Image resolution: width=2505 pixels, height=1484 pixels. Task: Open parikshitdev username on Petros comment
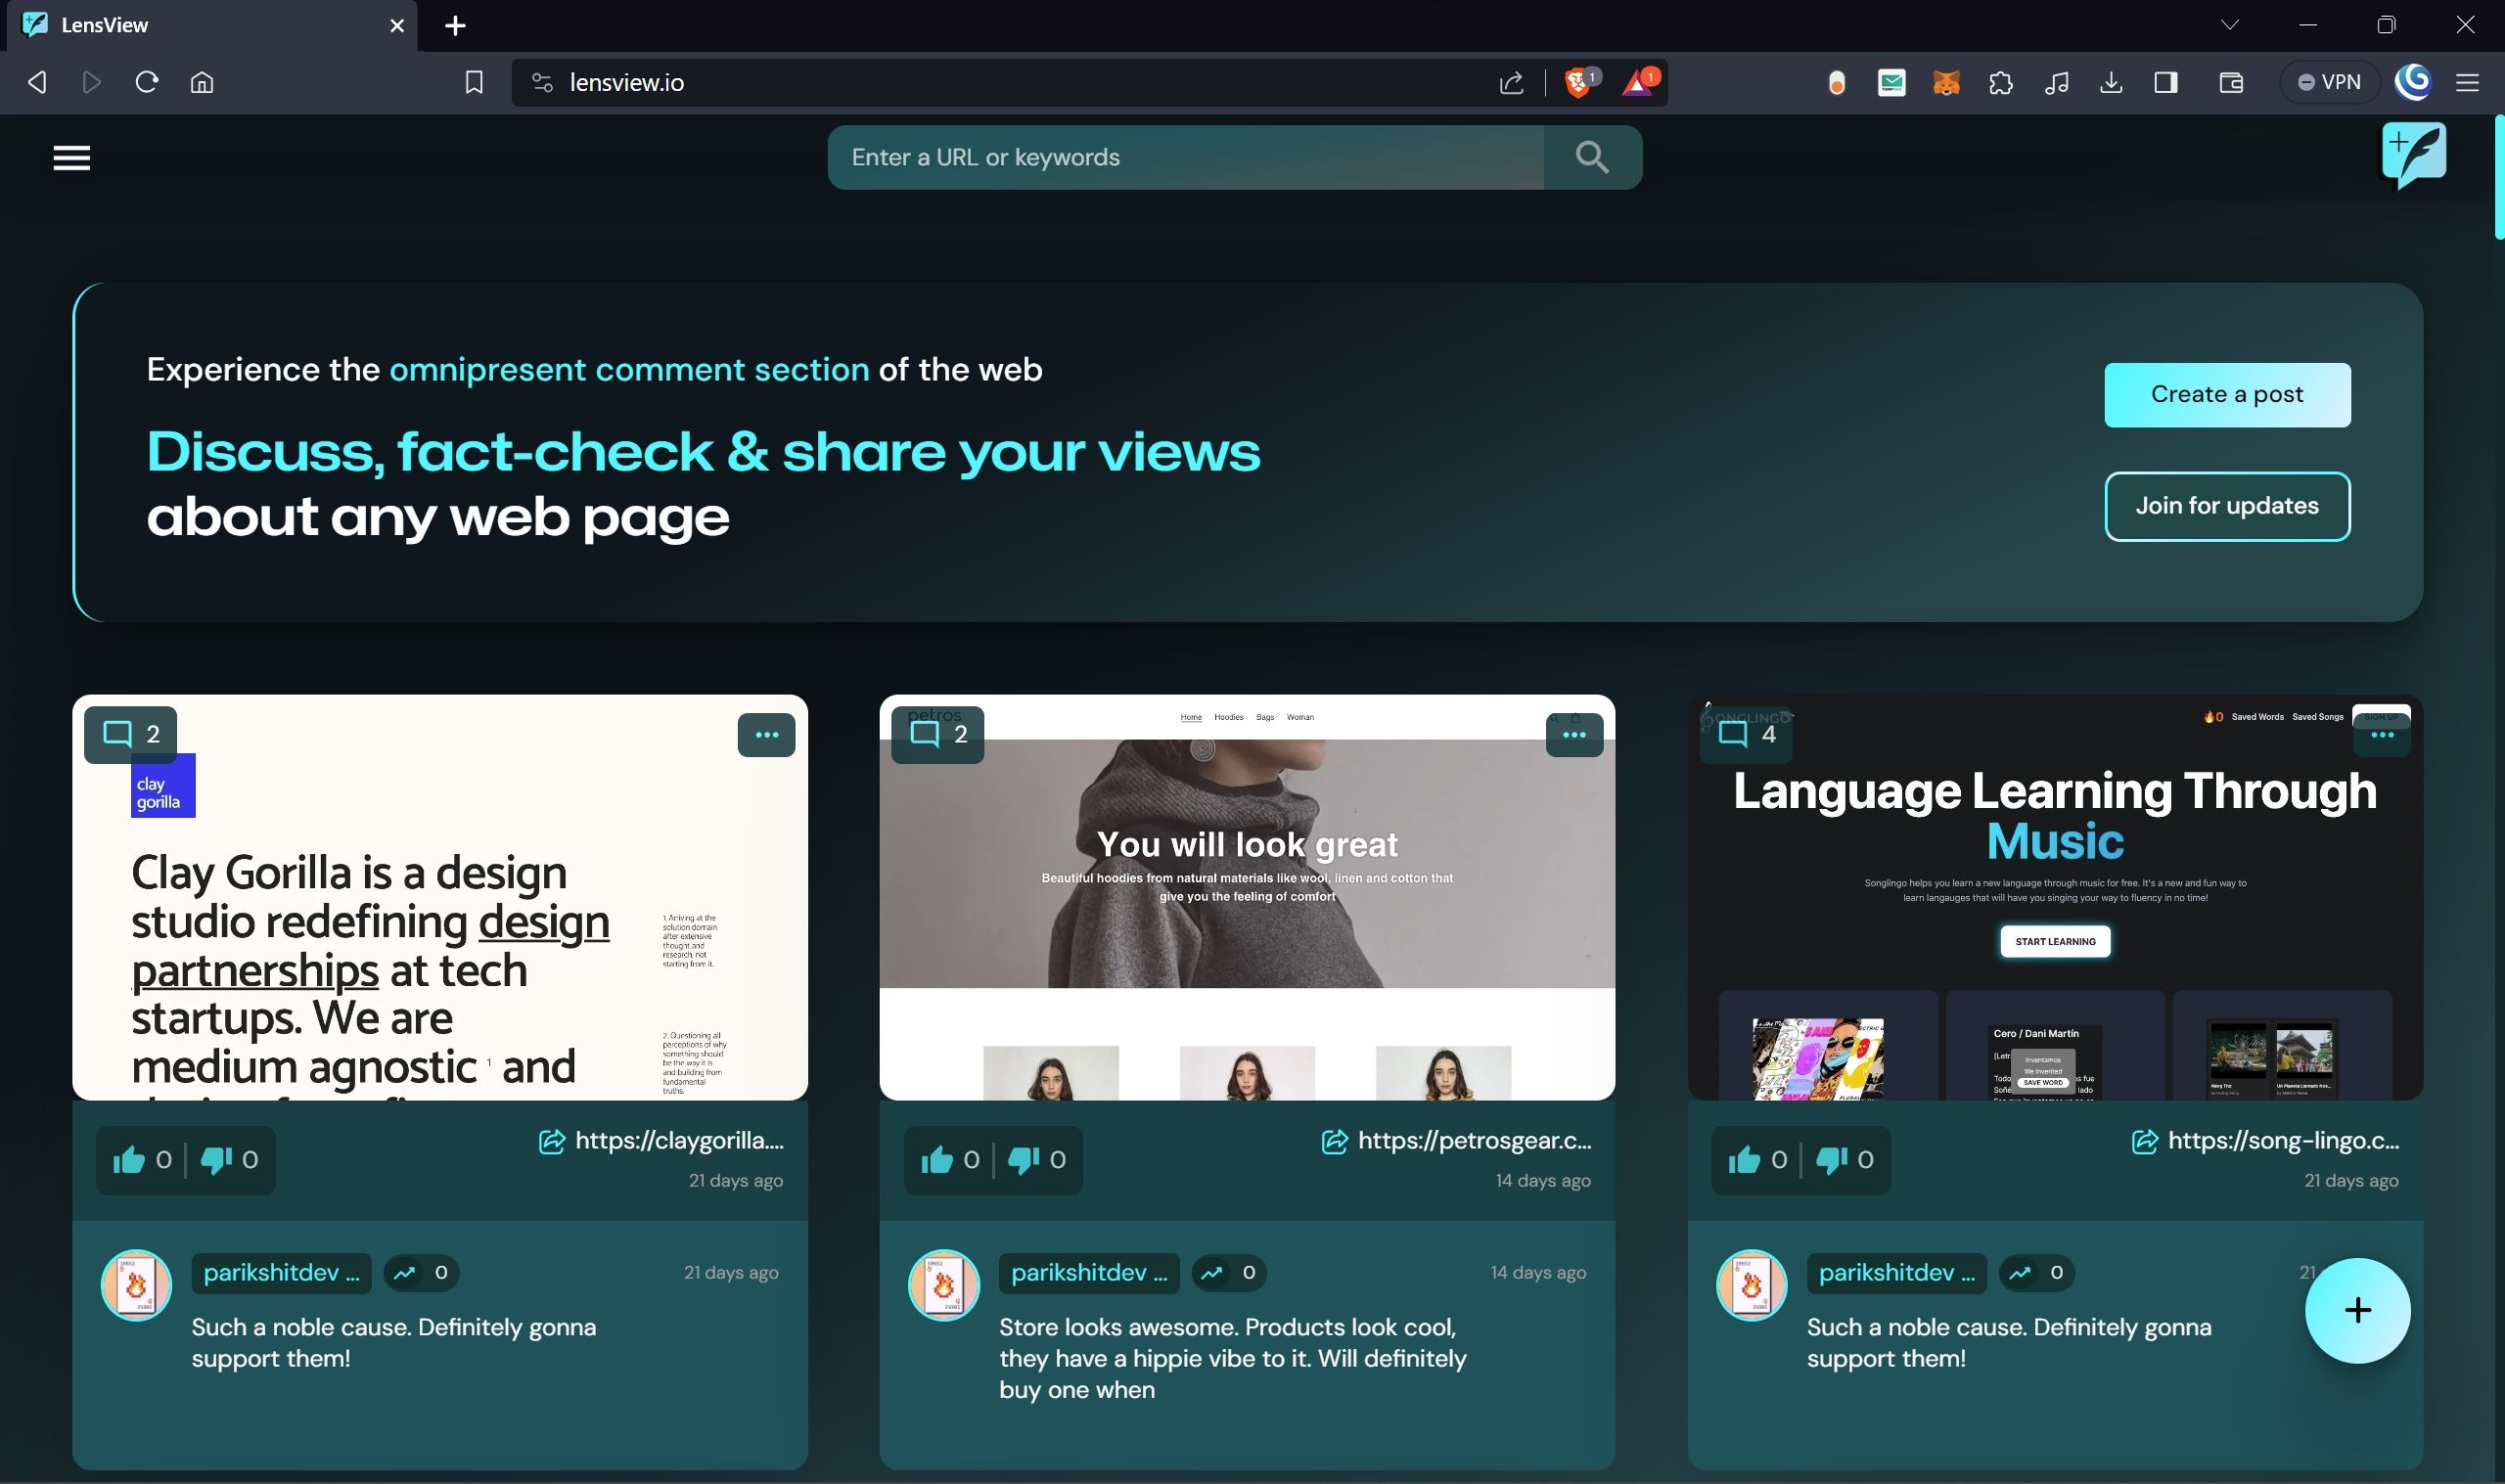coord(1089,1273)
